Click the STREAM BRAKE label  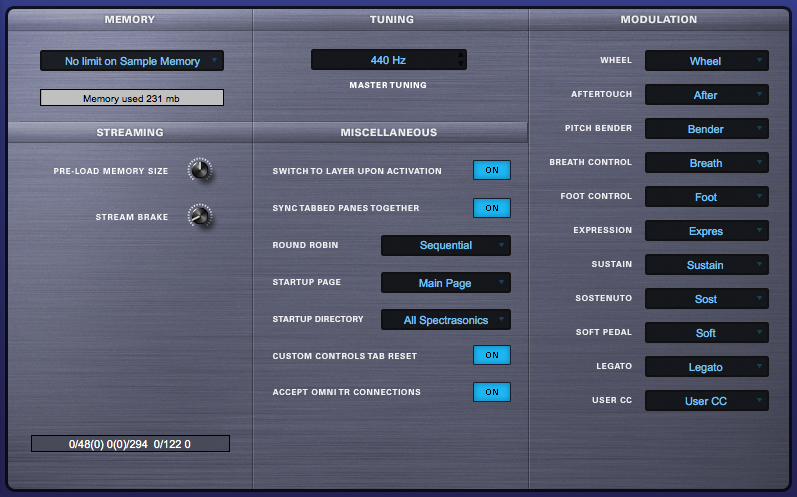132,217
